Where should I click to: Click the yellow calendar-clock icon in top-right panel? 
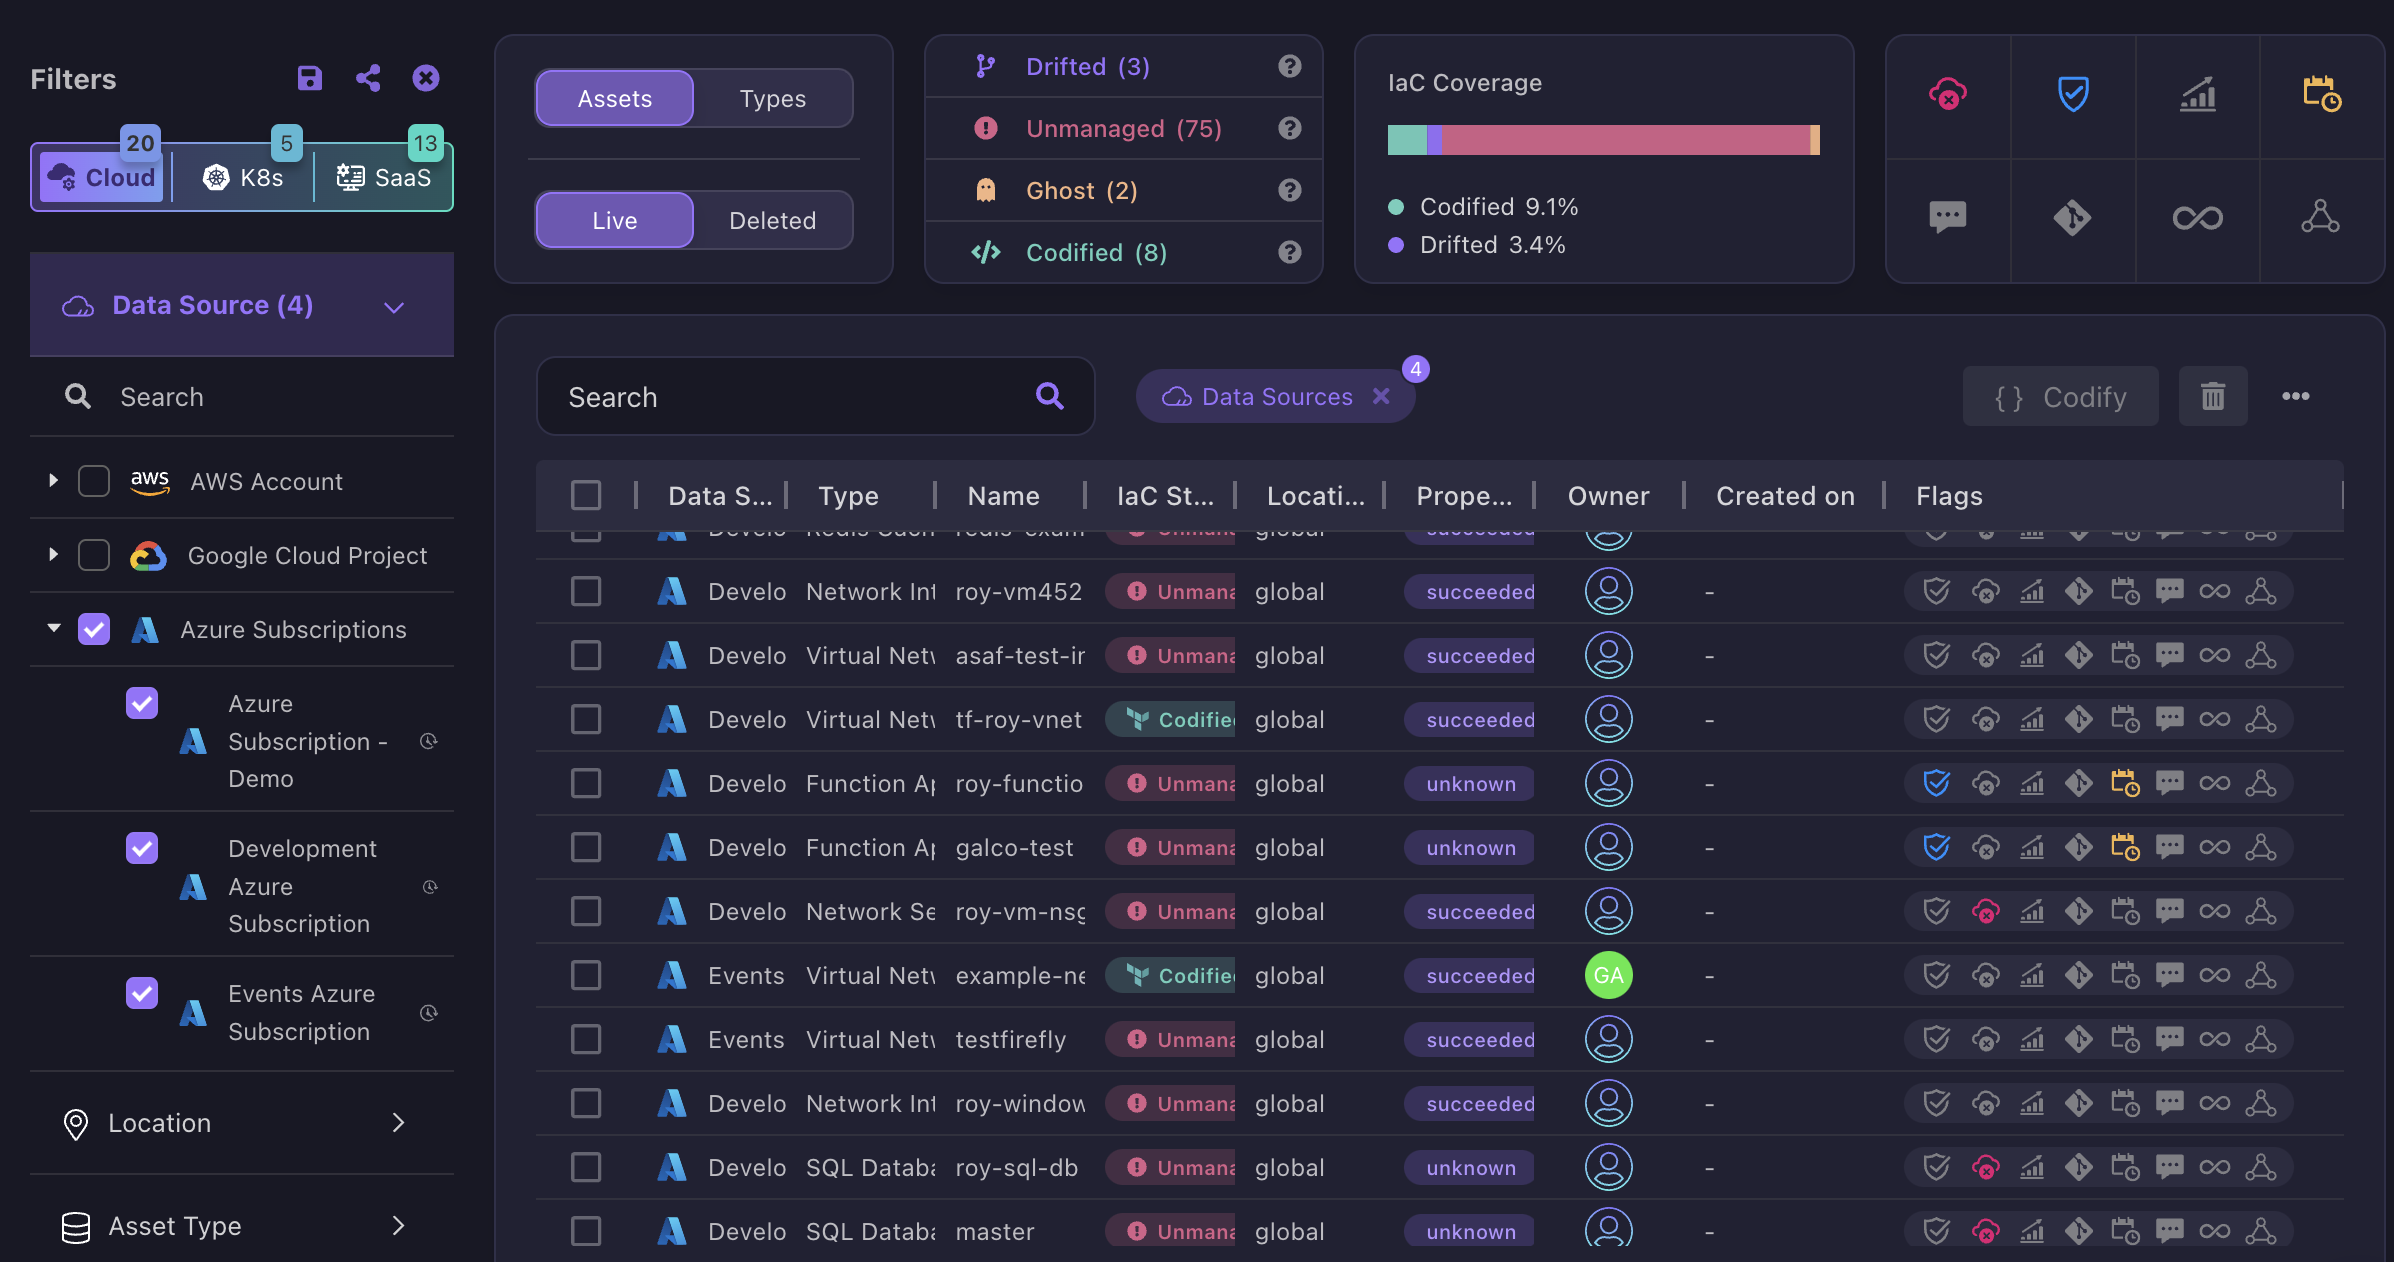click(2322, 95)
